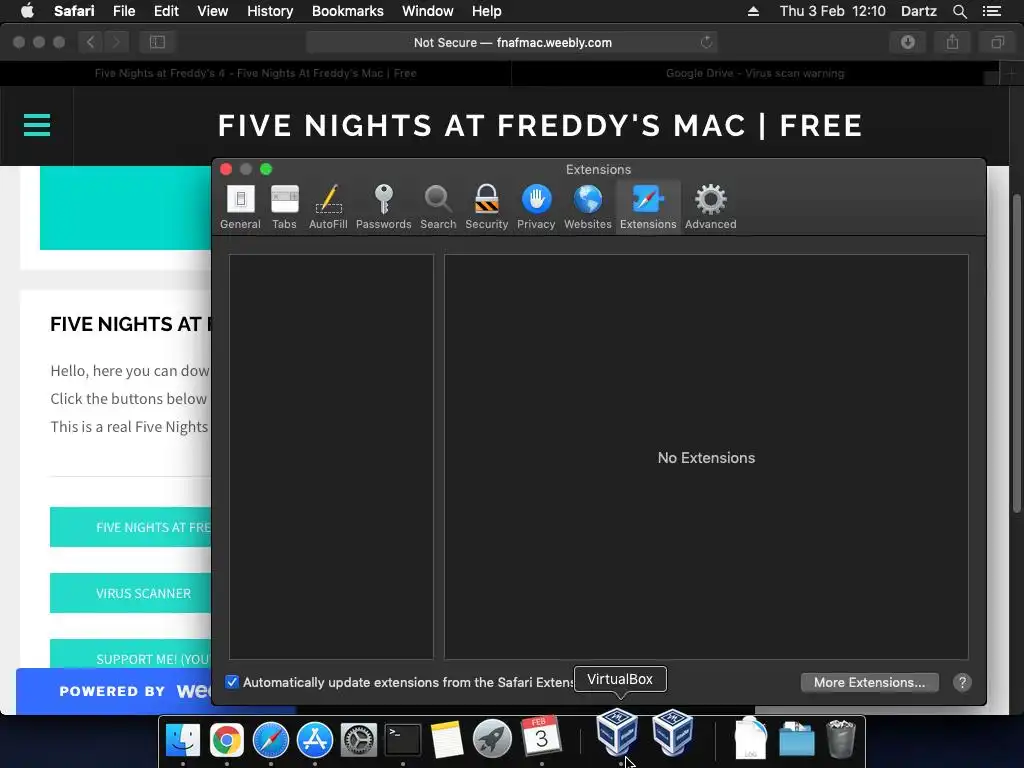The height and width of the screenshot is (768, 1024).
Task: Open the Help menu
Action: 487,11
